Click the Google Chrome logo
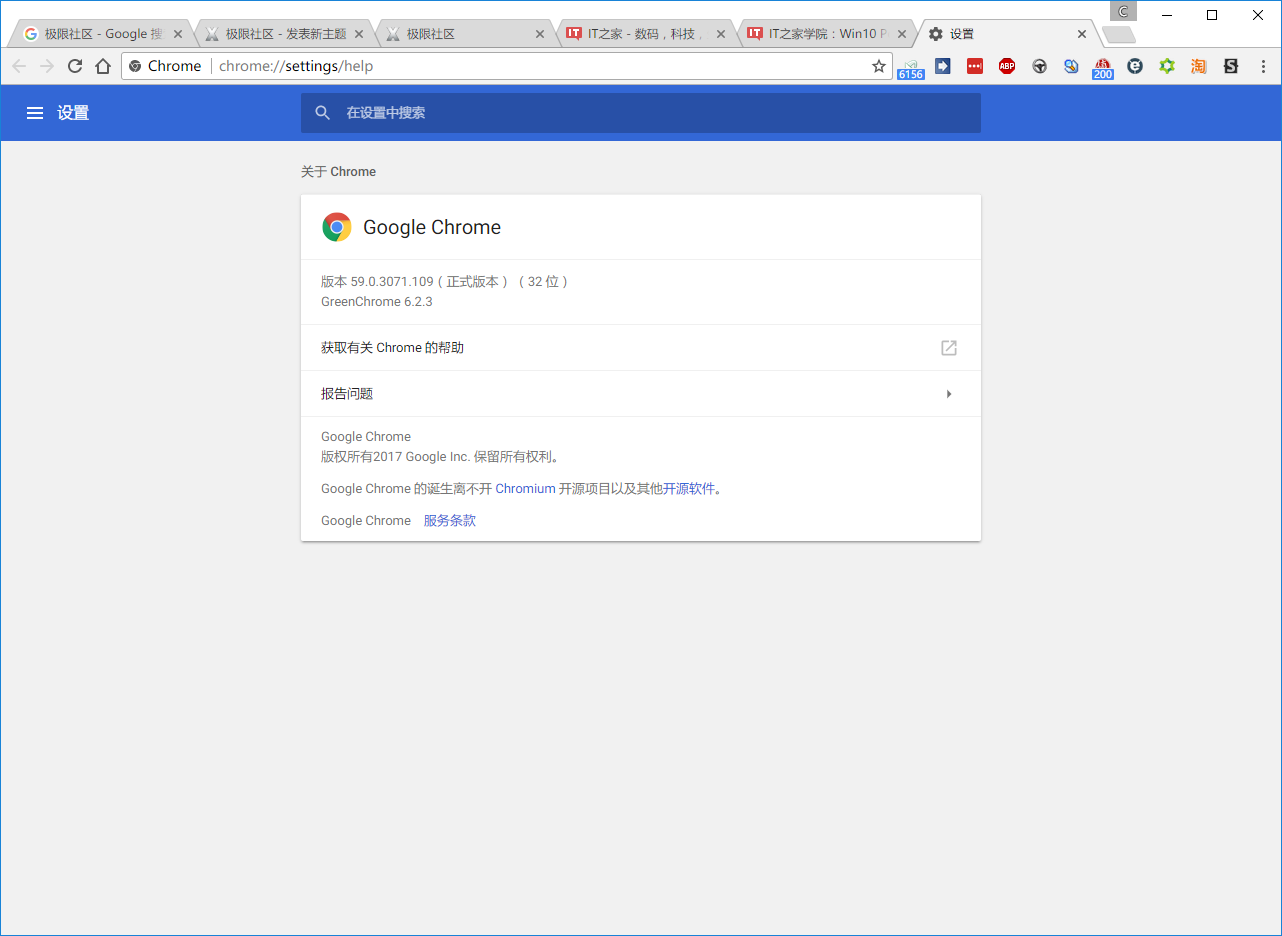The width and height of the screenshot is (1282, 936). pos(337,227)
